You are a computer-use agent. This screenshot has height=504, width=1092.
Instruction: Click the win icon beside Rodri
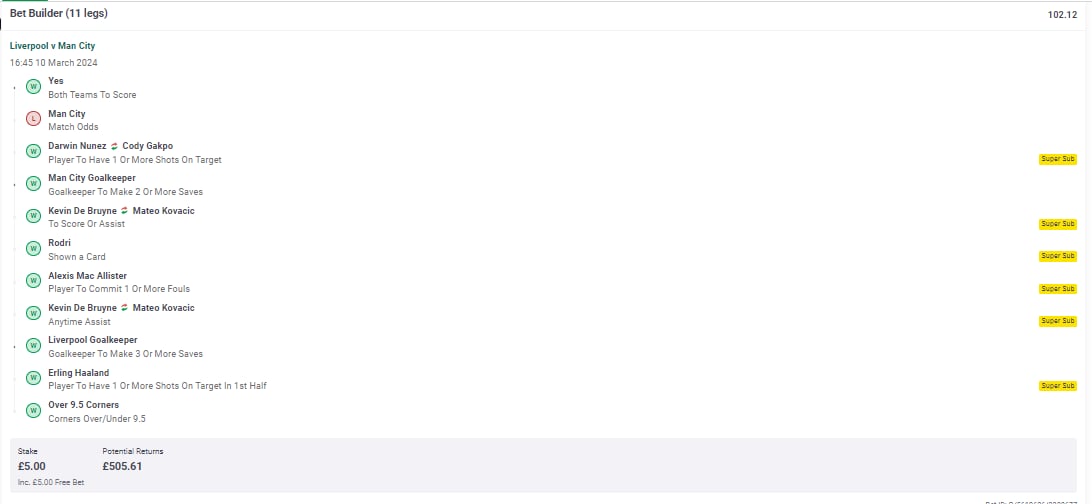tap(33, 249)
